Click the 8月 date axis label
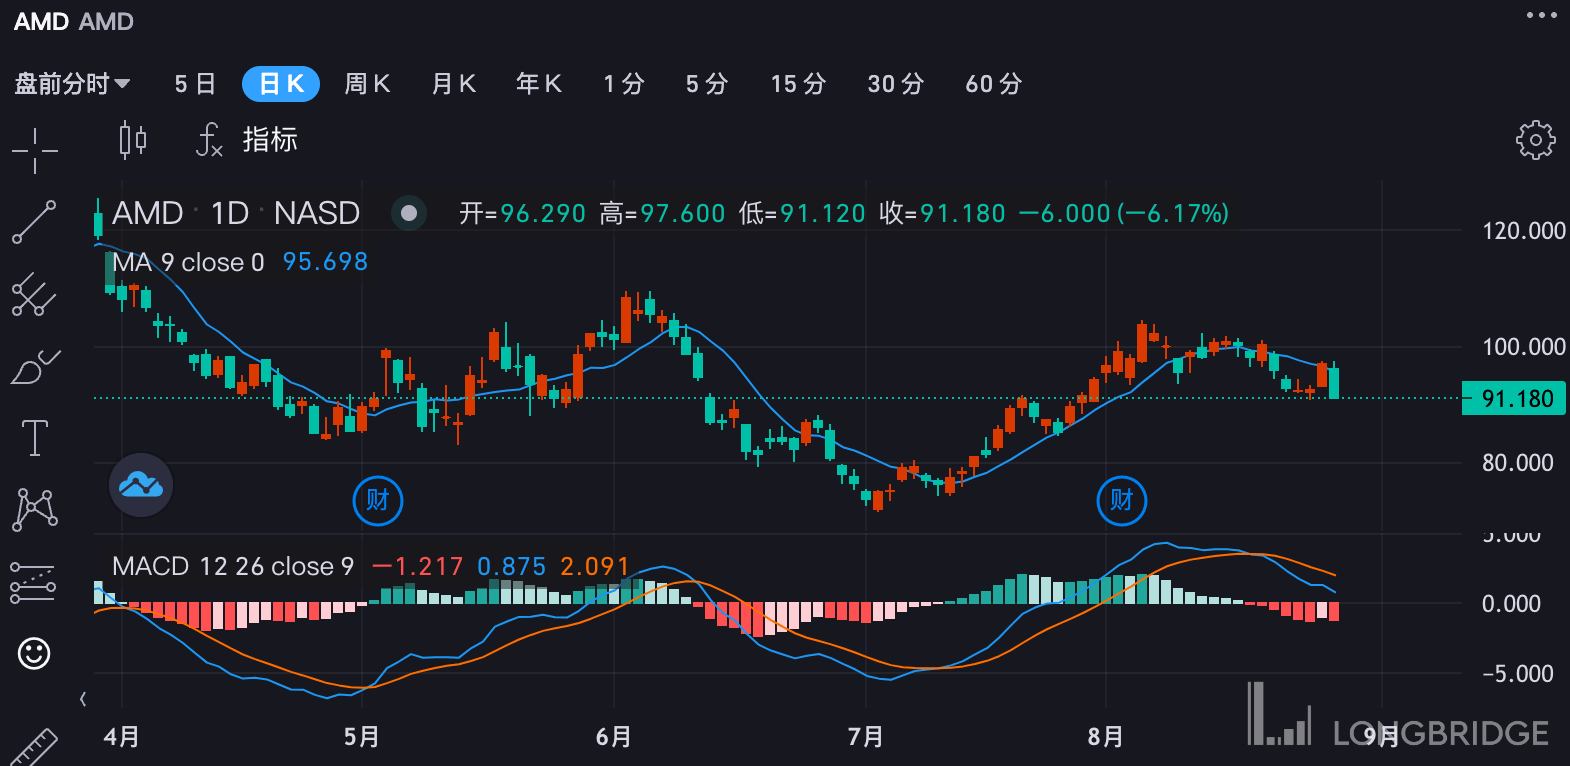Screen dimensions: 1570x766 [1106, 737]
